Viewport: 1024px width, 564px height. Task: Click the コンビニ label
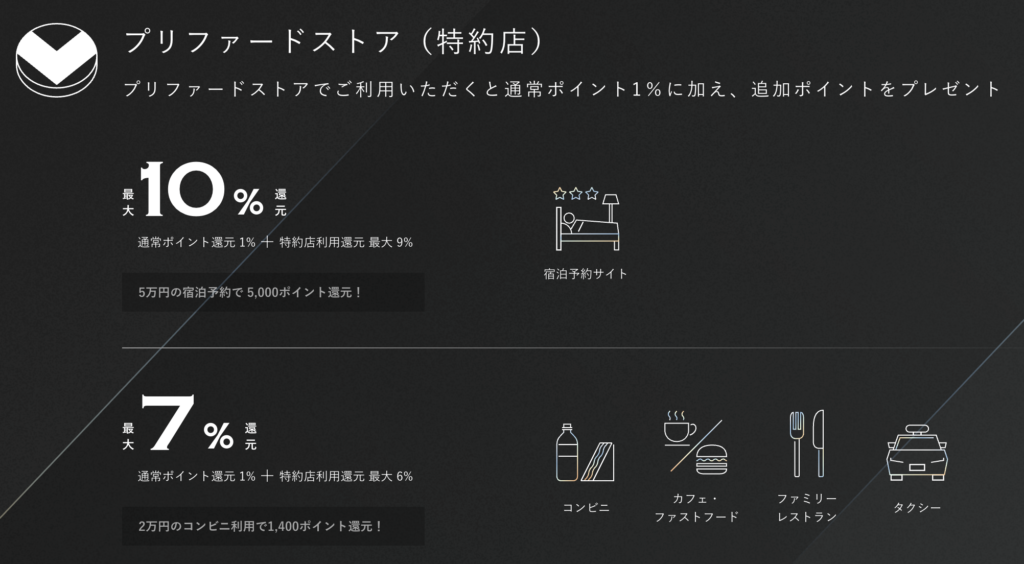[x=586, y=507]
